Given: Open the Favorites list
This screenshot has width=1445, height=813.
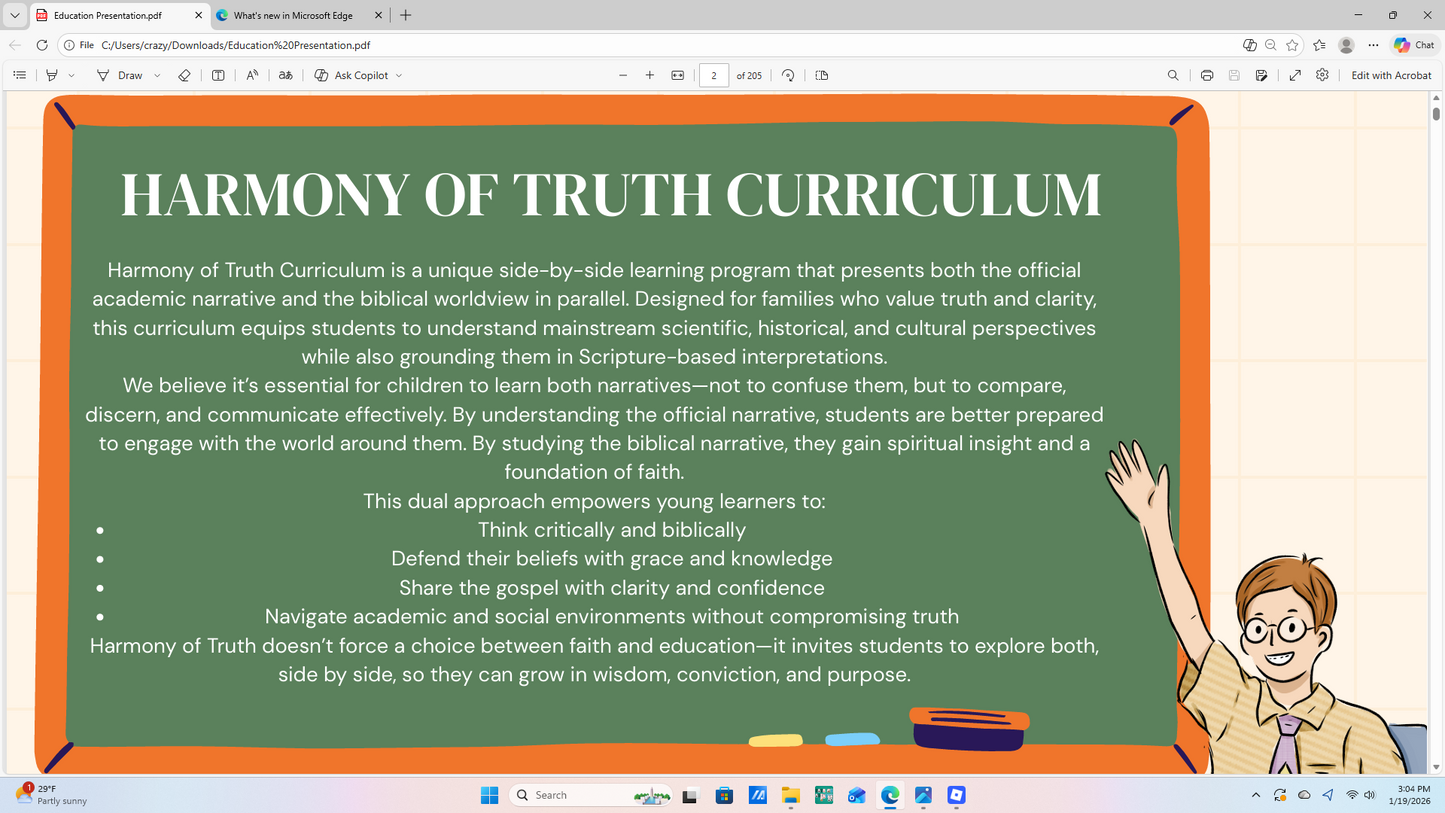Looking at the screenshot, I should coord(1320,45).
